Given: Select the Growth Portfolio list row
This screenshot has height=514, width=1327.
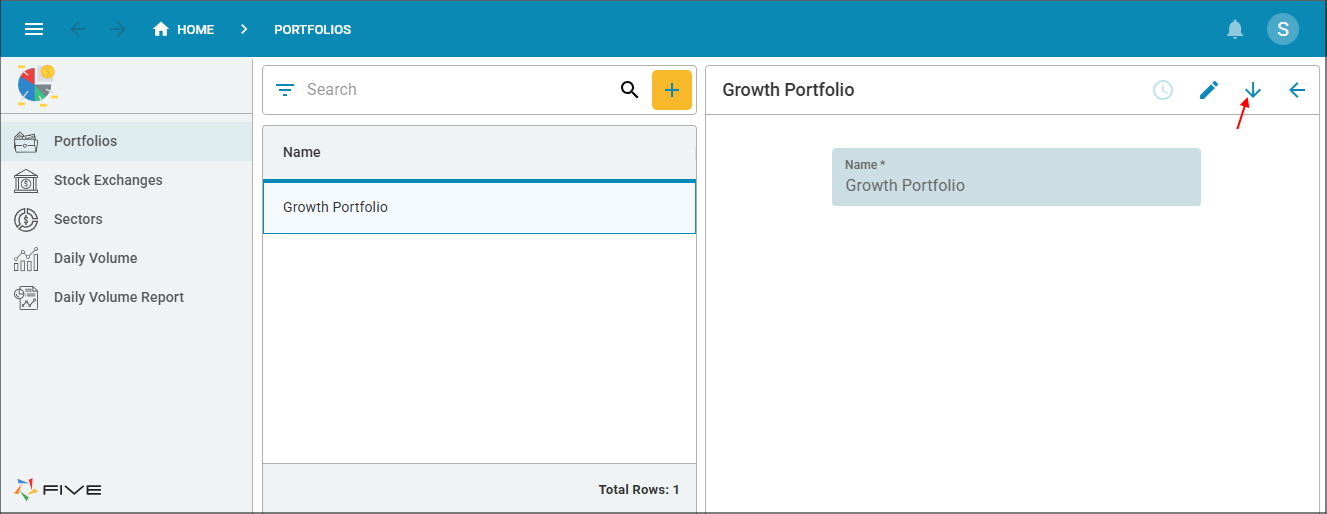Looking at the screenshot, I should 479,207.
